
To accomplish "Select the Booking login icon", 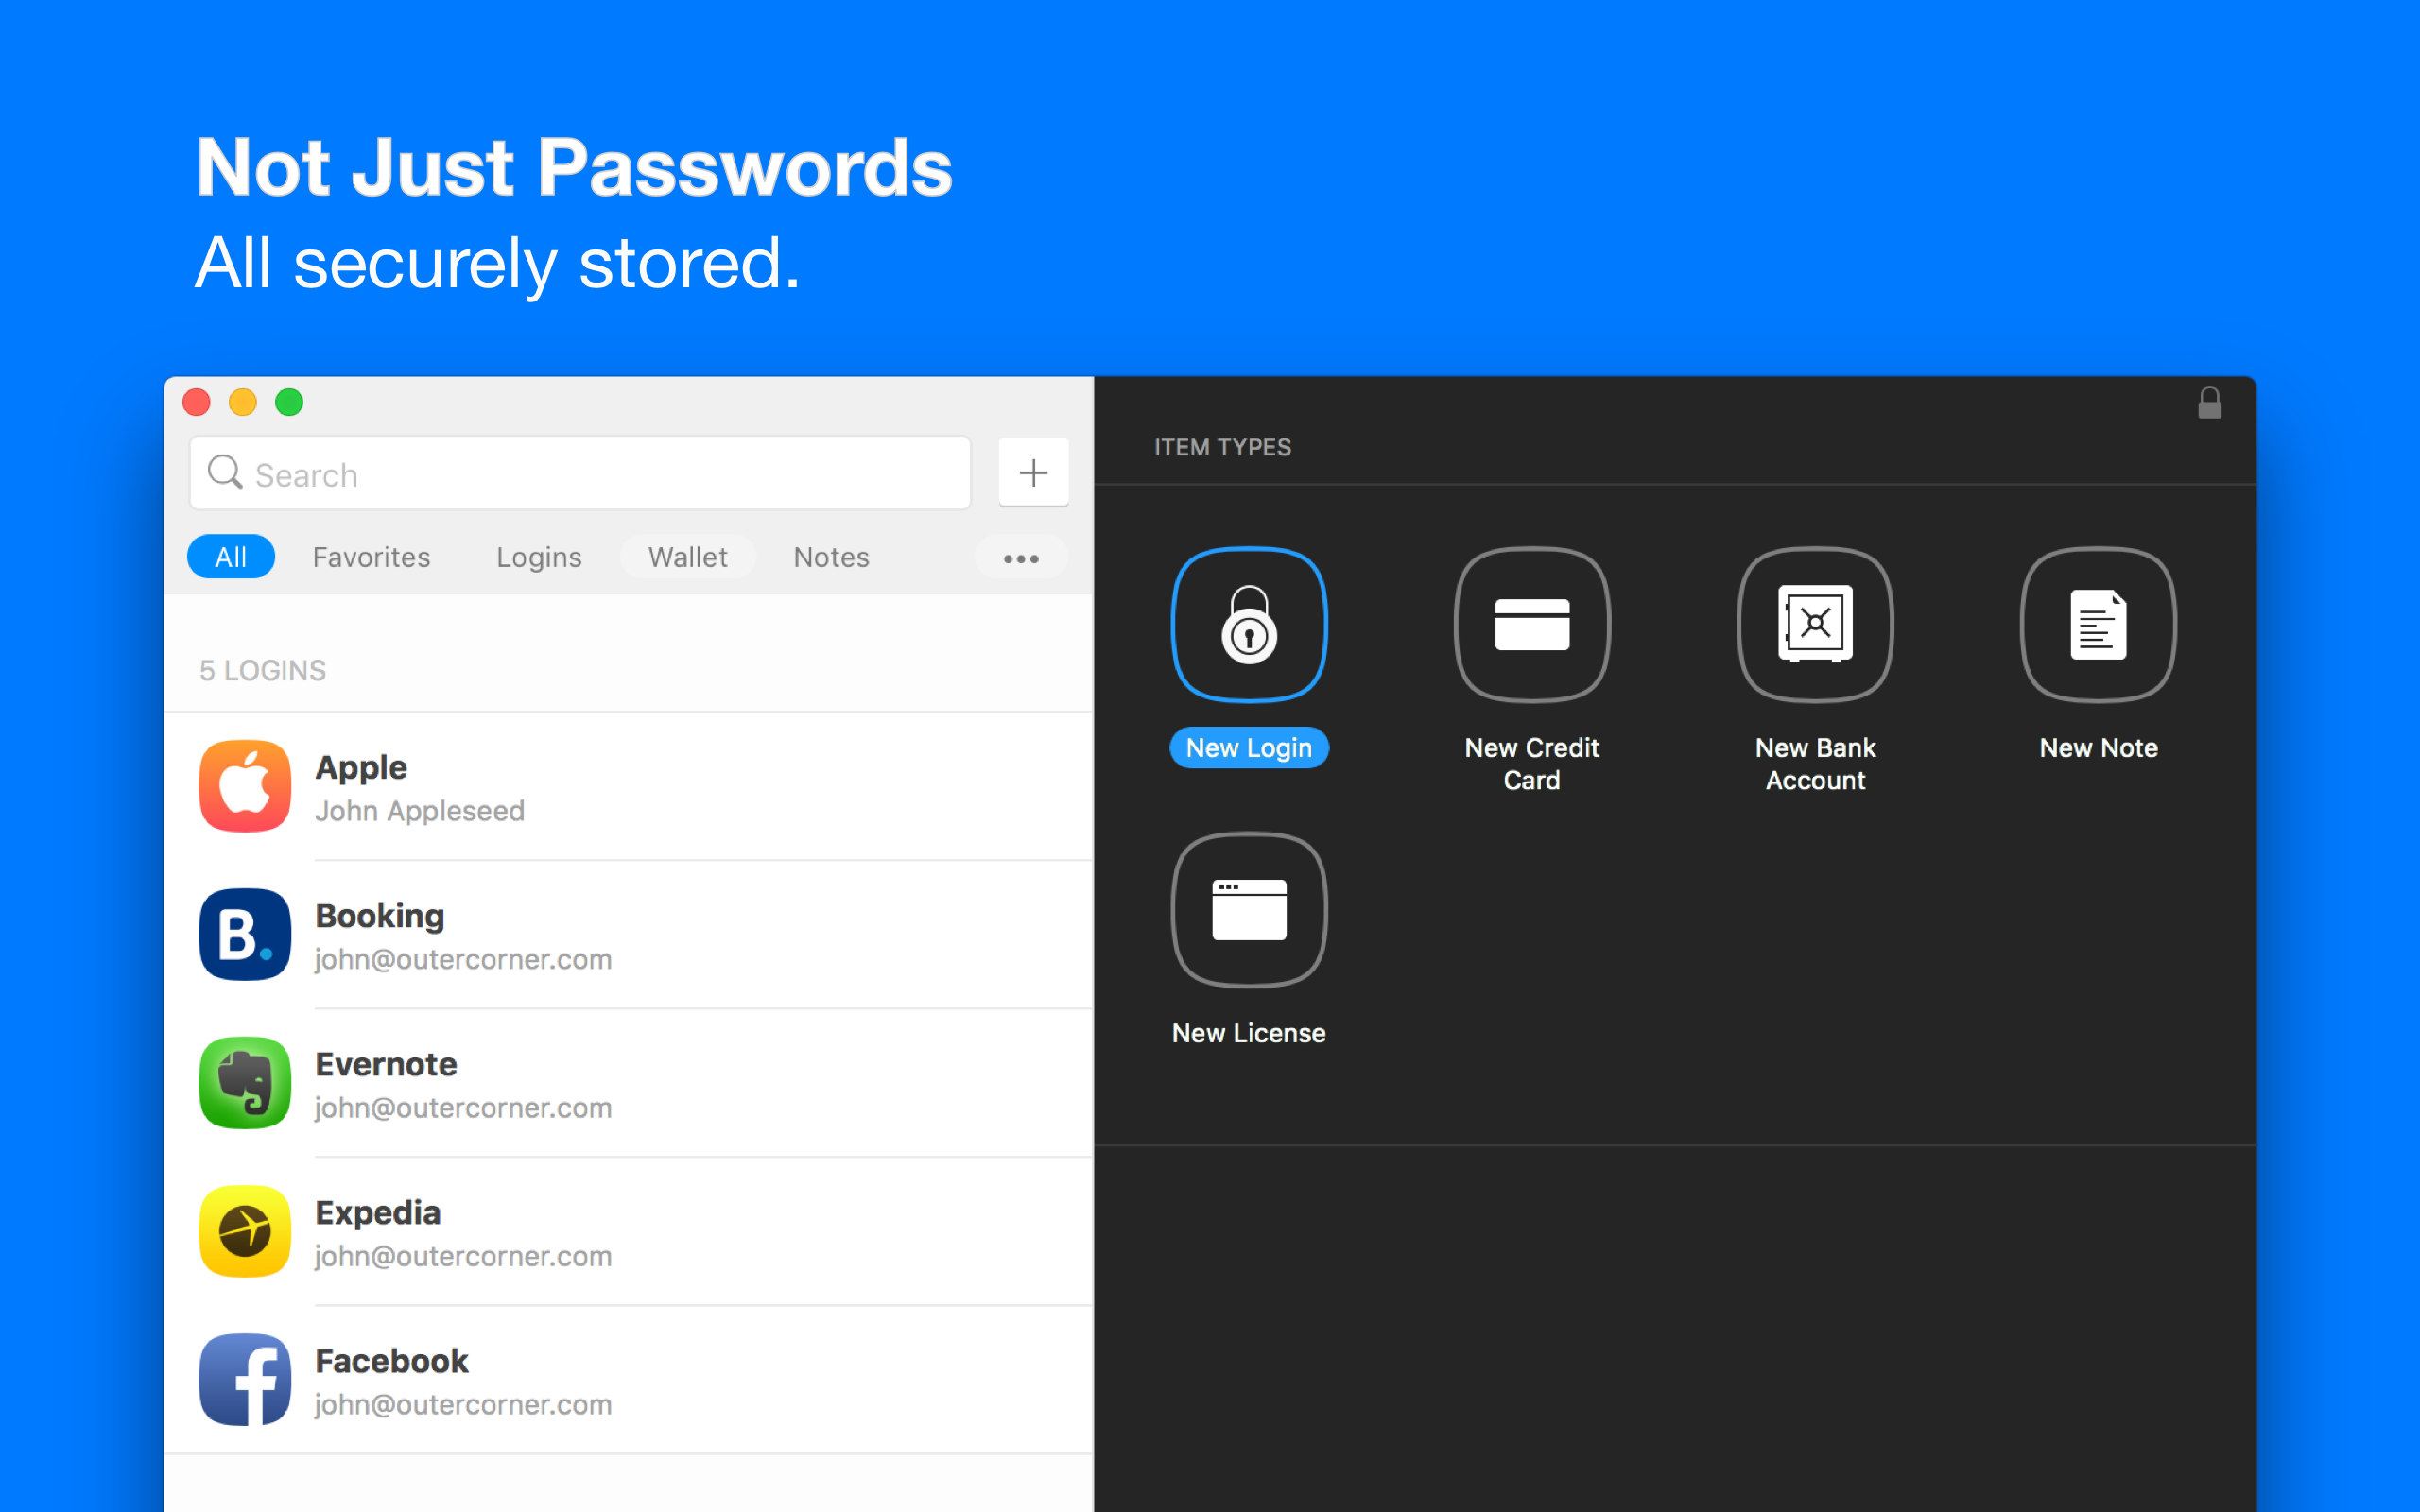I will (245, 935).
